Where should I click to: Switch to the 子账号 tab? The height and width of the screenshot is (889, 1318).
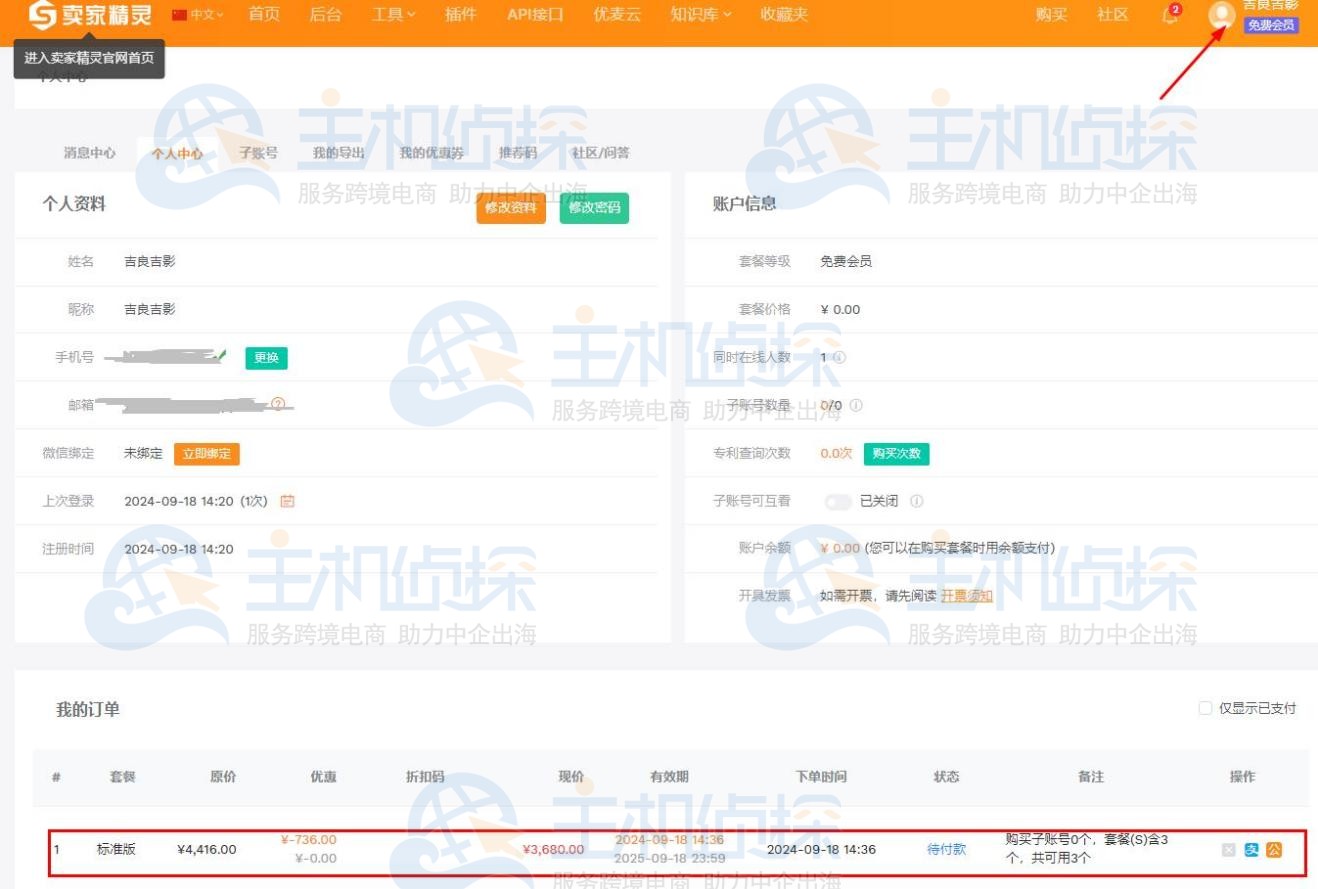pos(258,153)
